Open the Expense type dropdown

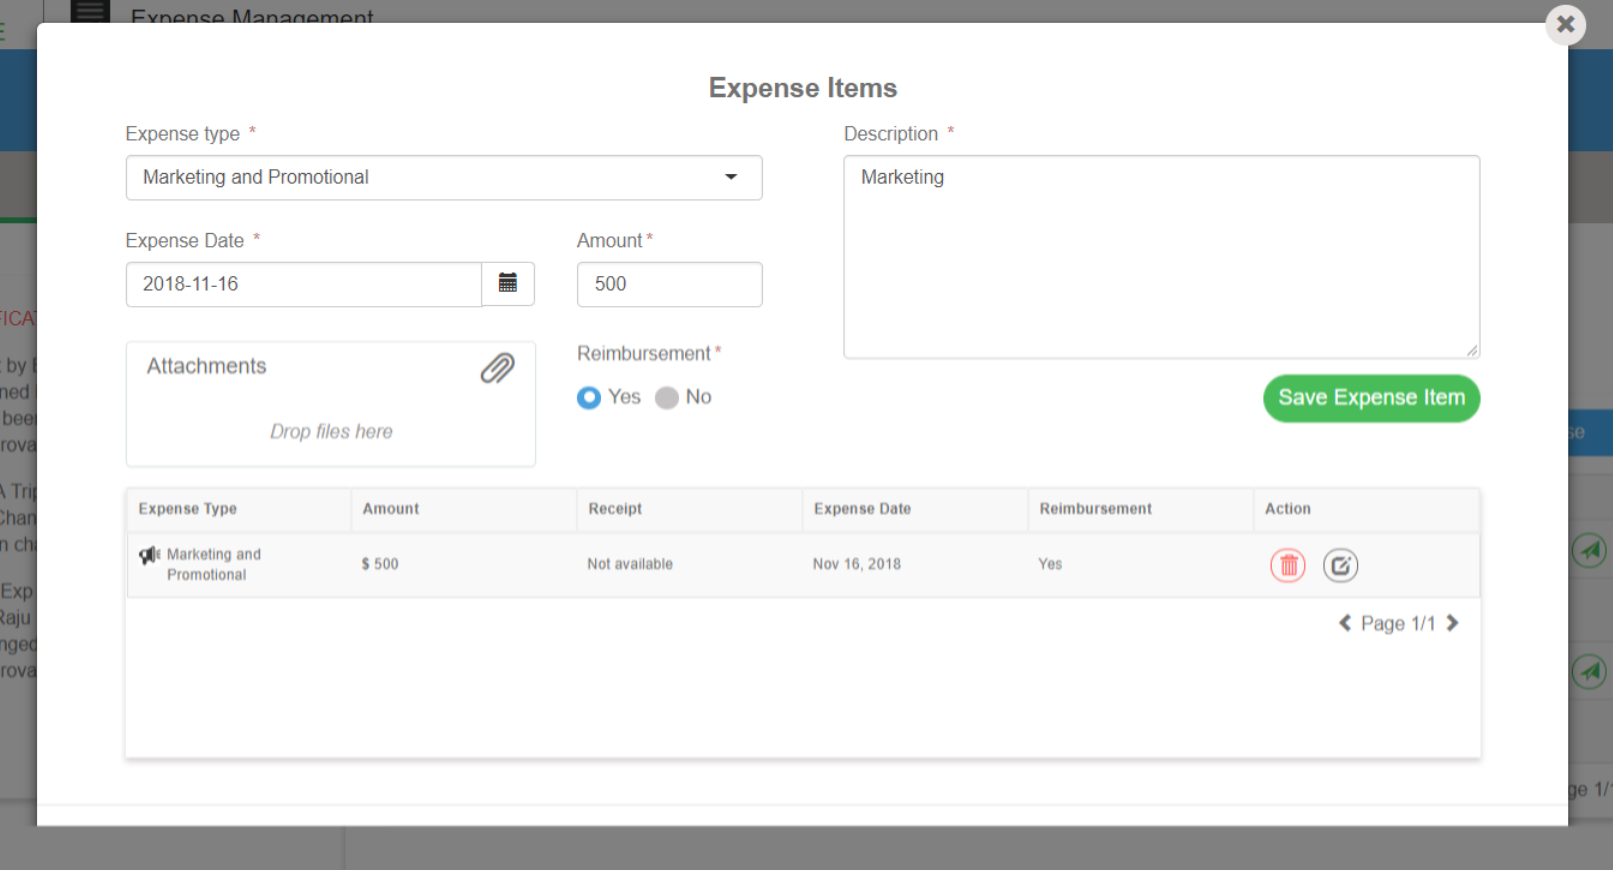(x=443, y=178)
